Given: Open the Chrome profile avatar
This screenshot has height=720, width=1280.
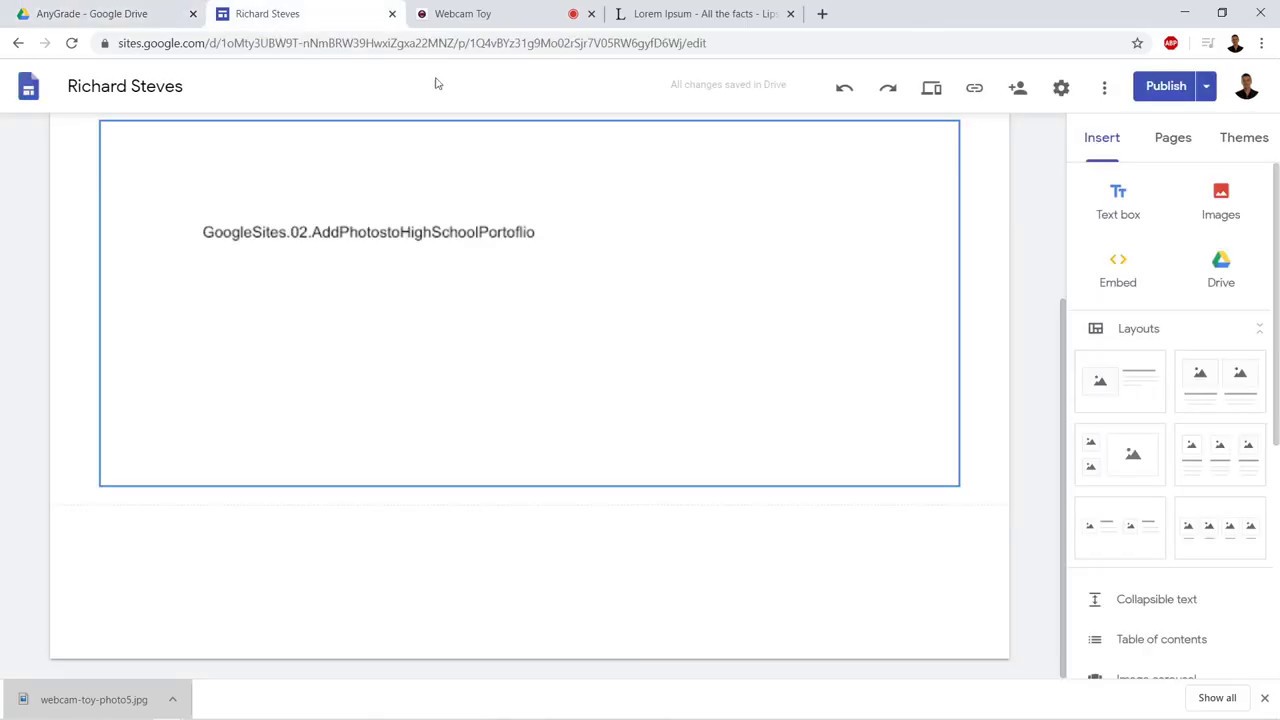Looking at the screenshot, I should pyautogui.click(x=1235, y=43).
